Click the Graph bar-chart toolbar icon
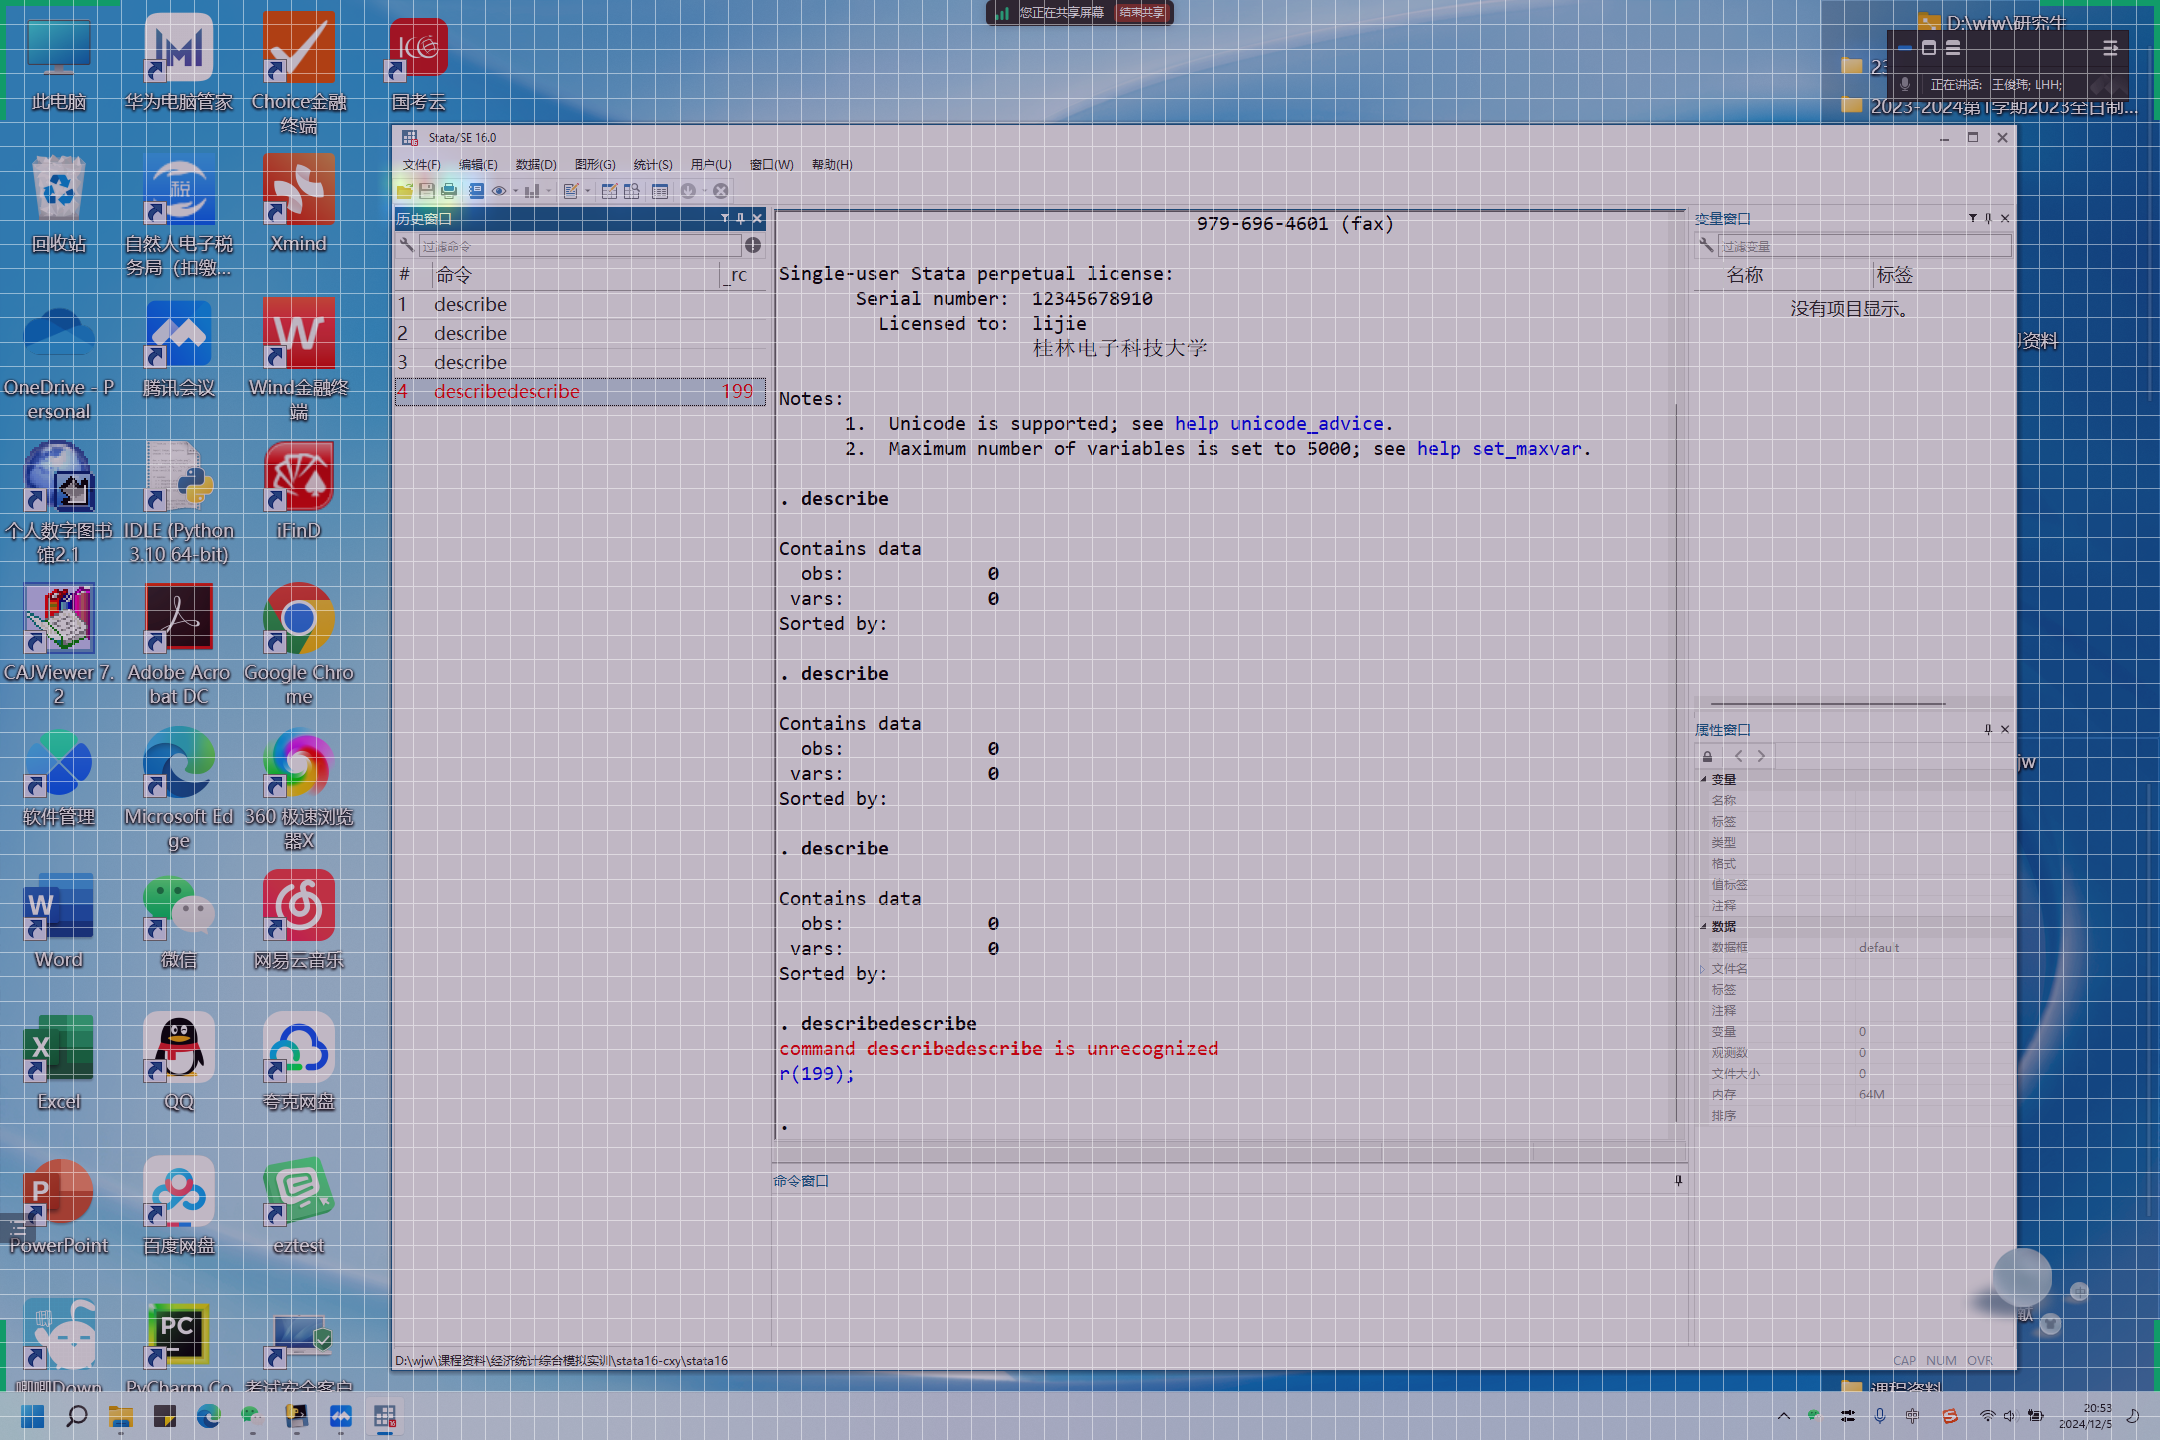 [x=532, y=191]
